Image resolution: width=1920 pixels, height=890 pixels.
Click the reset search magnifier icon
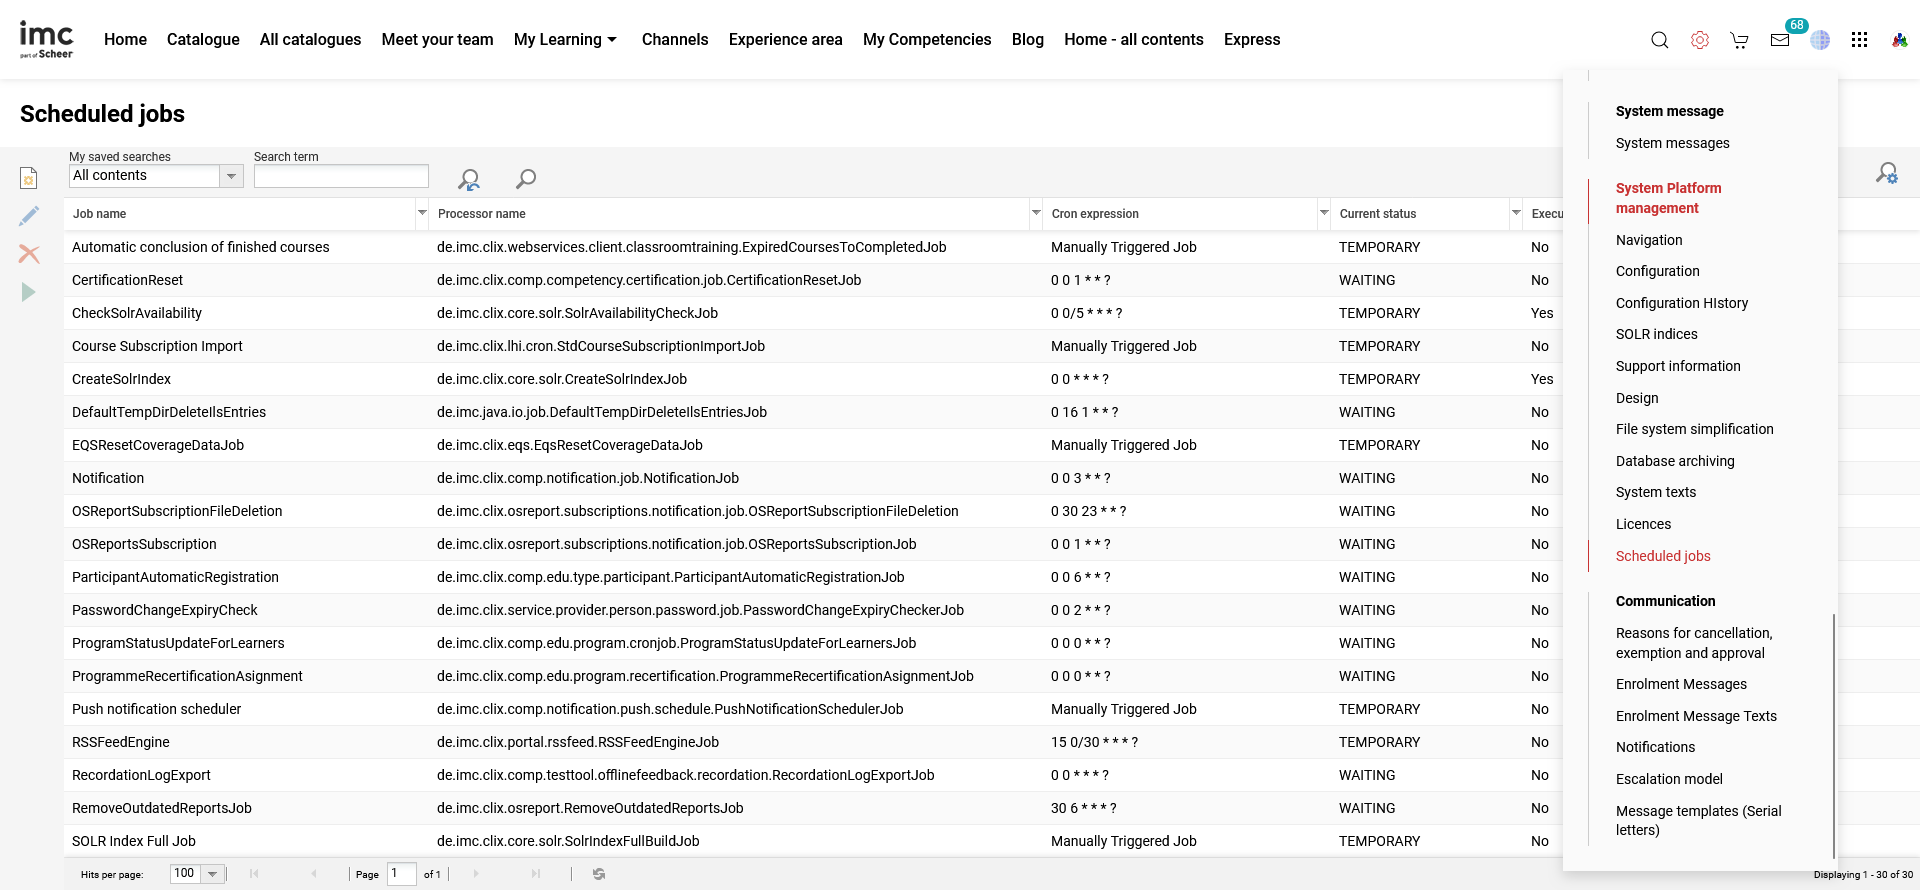[x=468, y=179]
